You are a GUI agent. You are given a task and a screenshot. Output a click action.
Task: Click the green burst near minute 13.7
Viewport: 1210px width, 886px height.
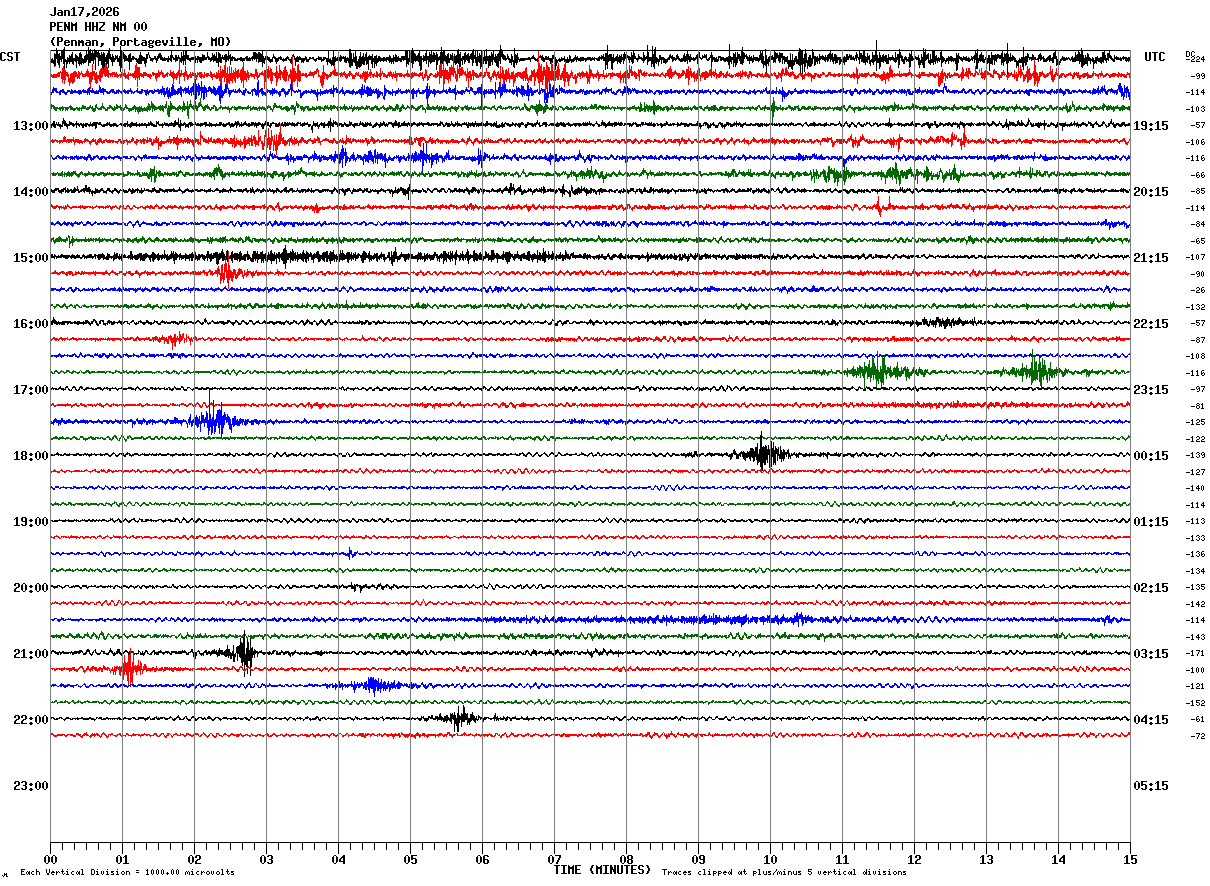pyautogui.click(x=1035, y=371)
